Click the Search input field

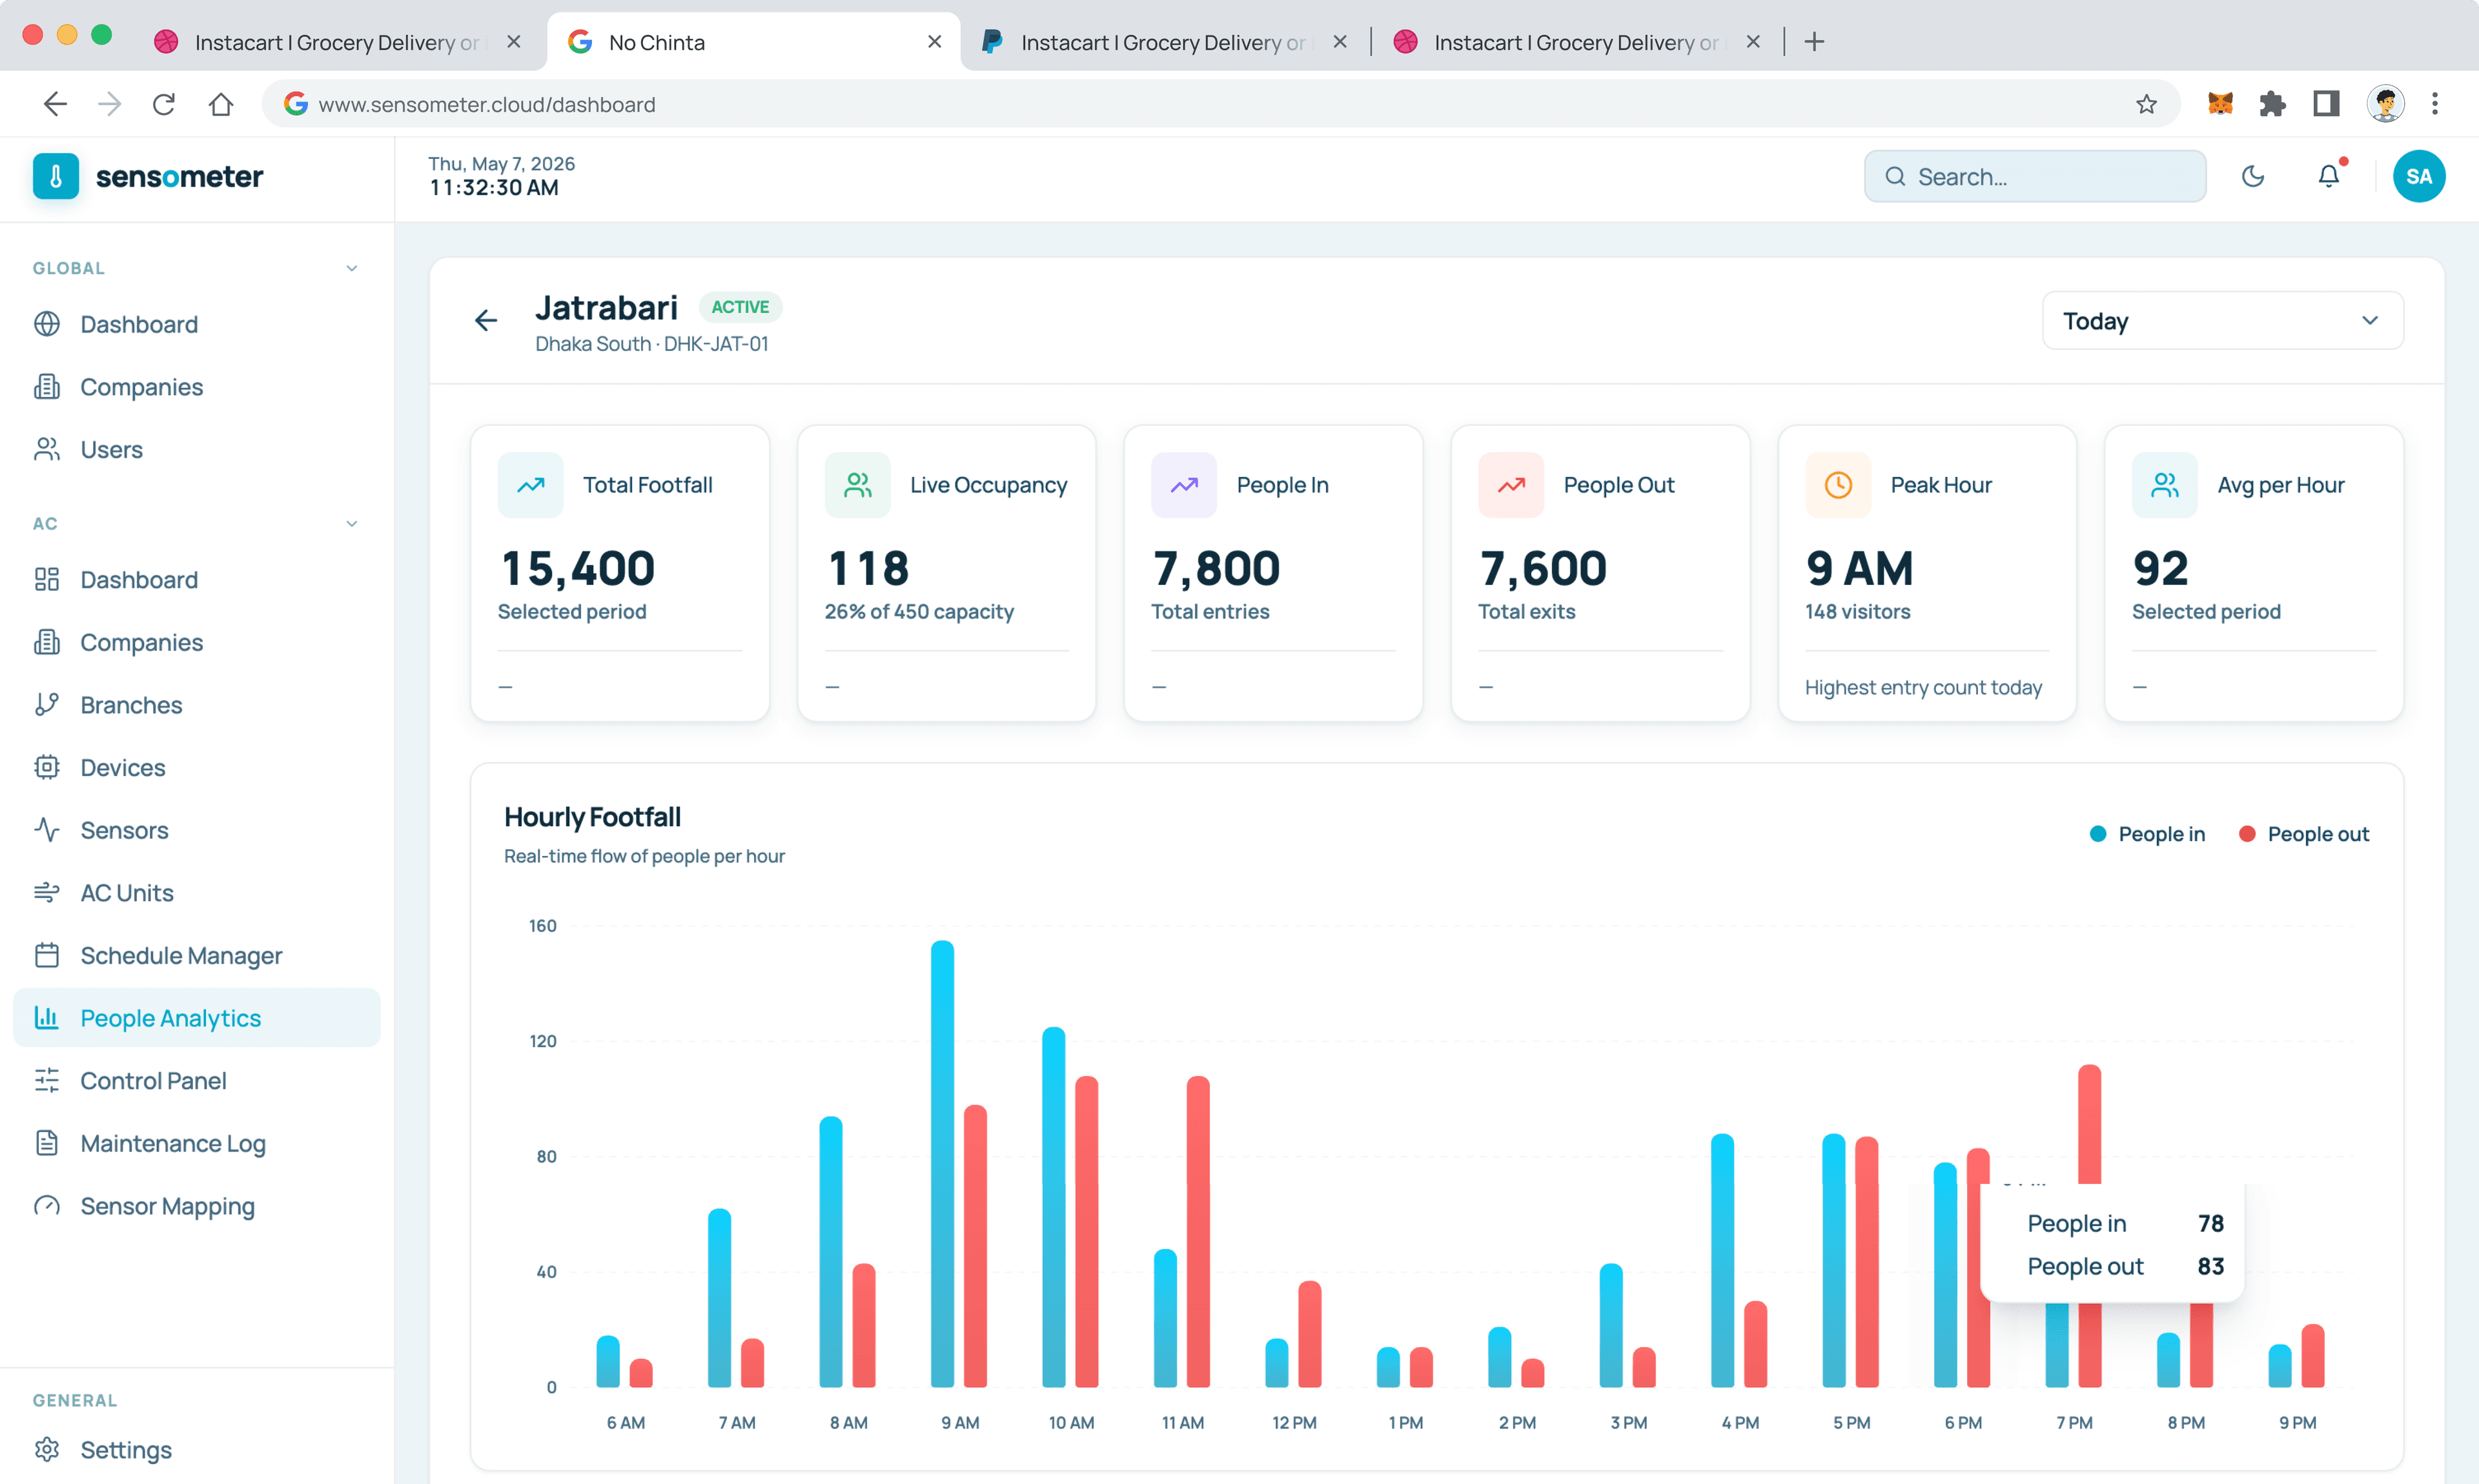point(2035,177)
